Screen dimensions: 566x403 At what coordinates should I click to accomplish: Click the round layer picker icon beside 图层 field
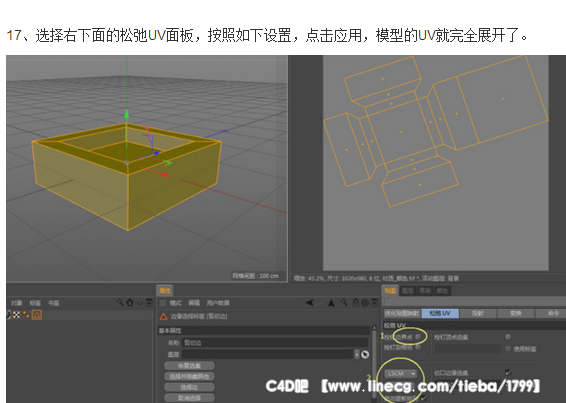pyautogui.click(x=365, y=354)
